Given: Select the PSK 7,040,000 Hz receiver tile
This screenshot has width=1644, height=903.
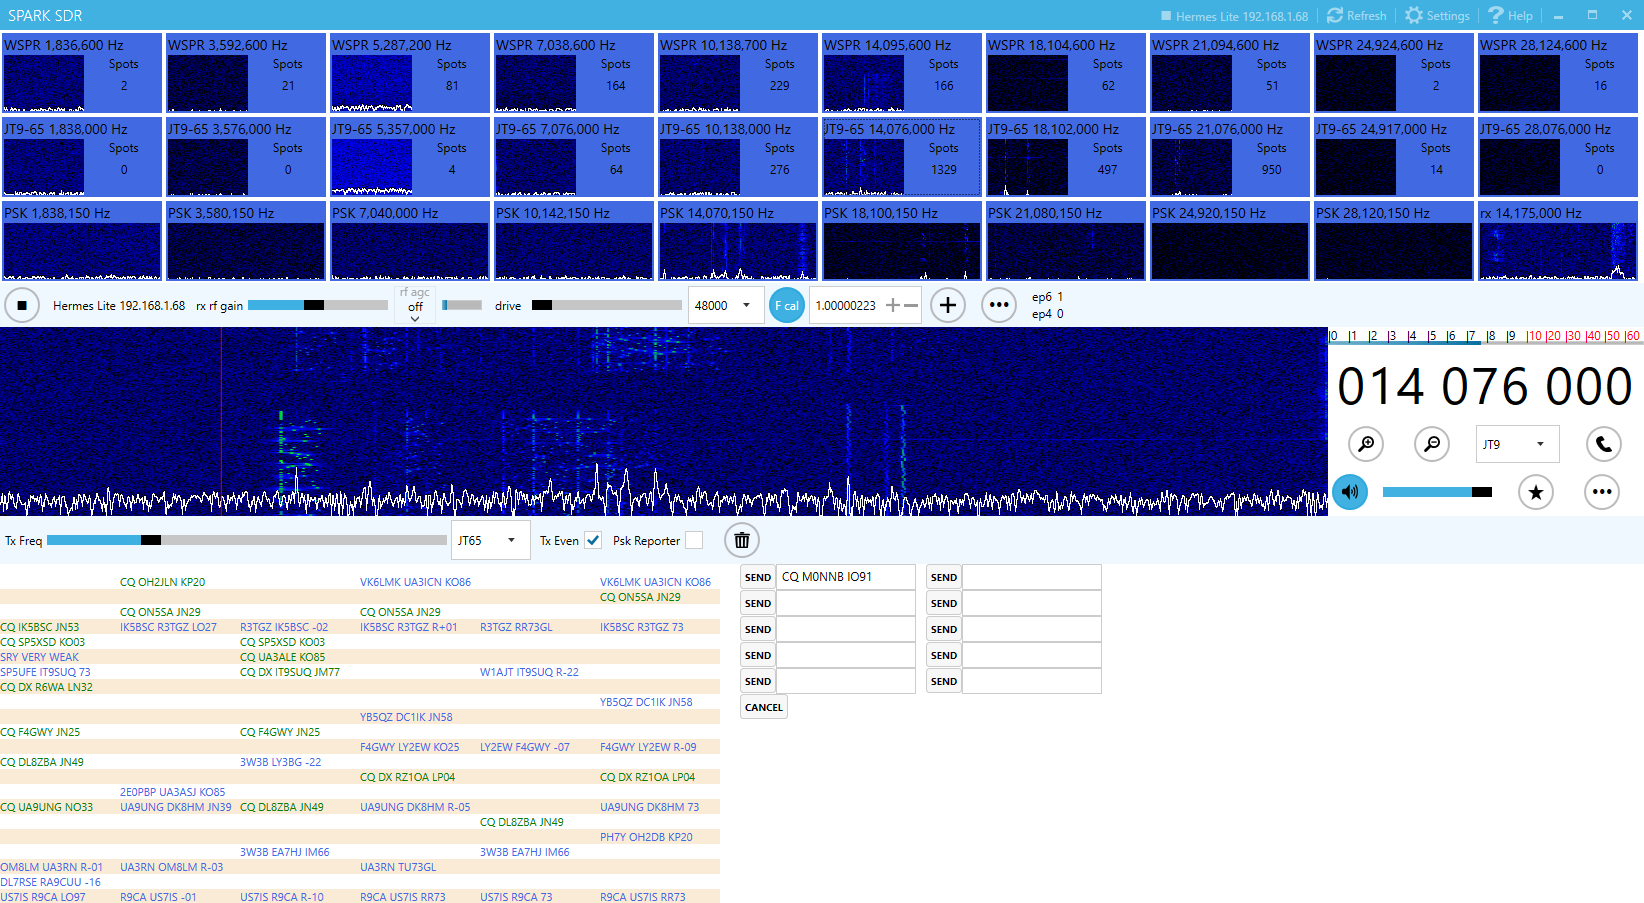Looking at the screenshot, I should pos(410,241).
